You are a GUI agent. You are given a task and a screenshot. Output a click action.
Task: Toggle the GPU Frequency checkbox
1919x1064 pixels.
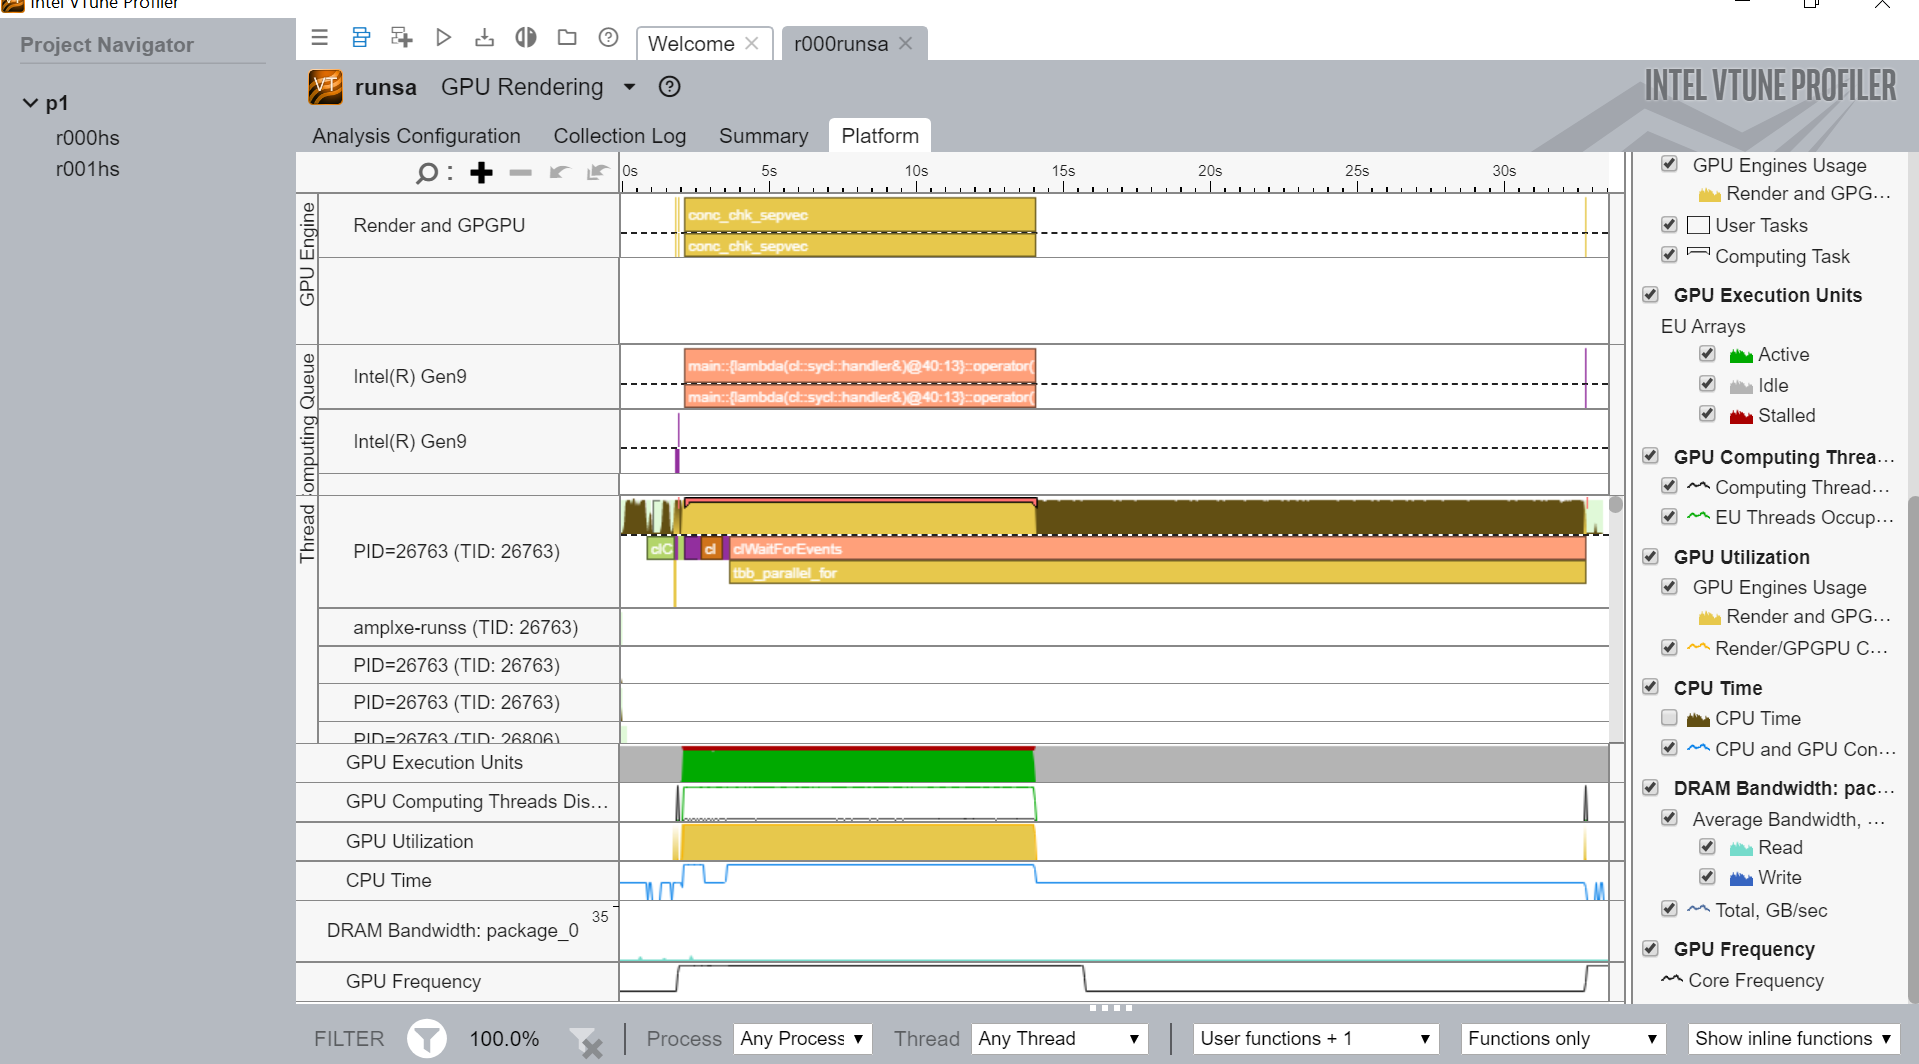(1651, 949)
